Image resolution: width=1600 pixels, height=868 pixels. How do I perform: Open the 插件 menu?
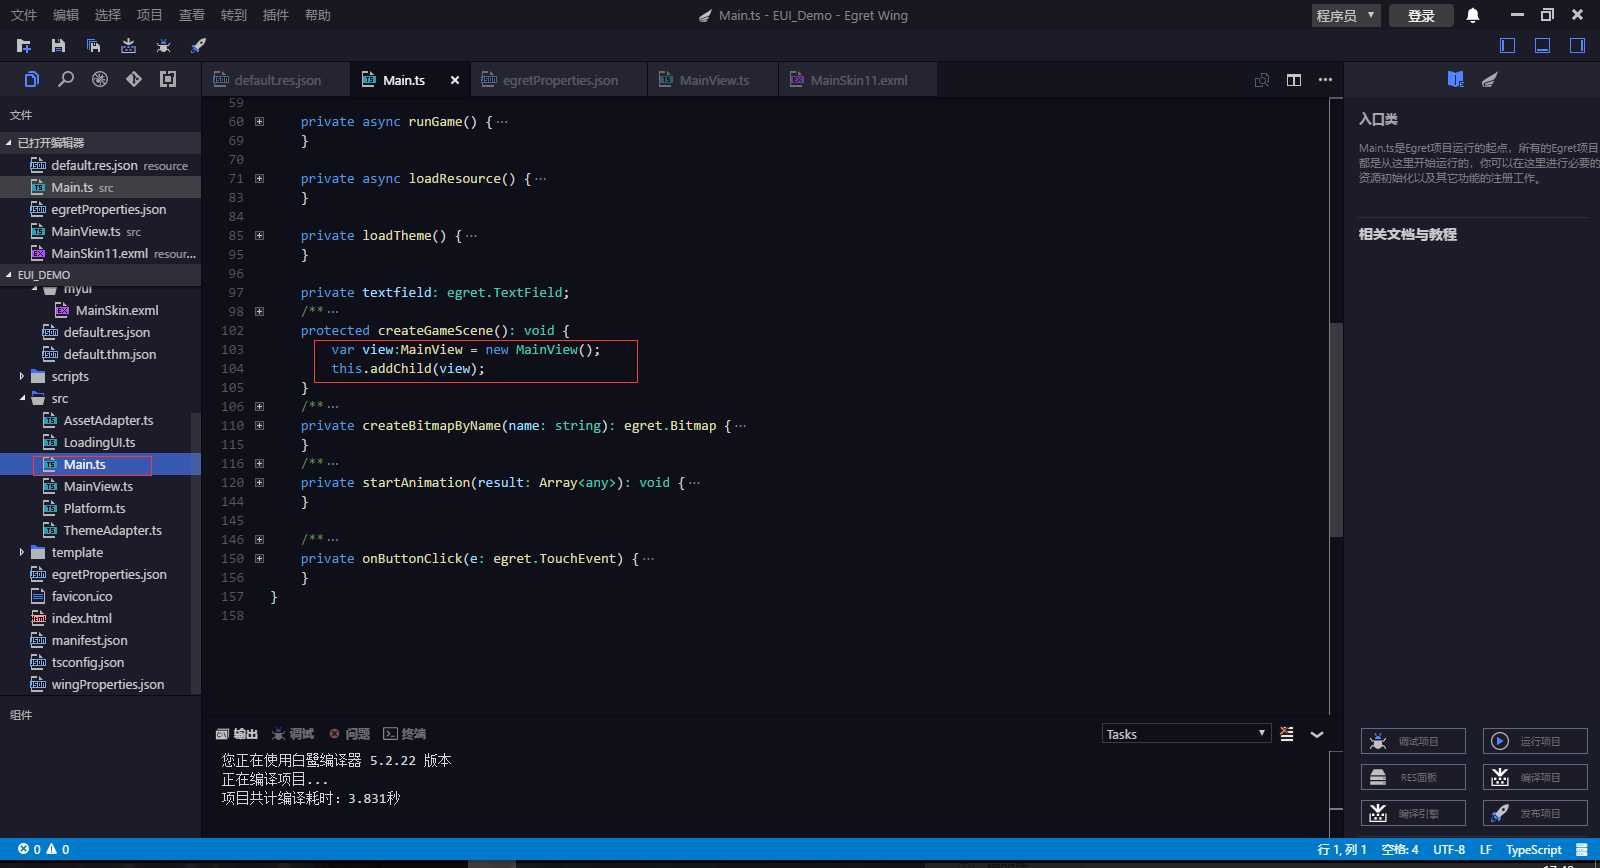pos(275,15)
